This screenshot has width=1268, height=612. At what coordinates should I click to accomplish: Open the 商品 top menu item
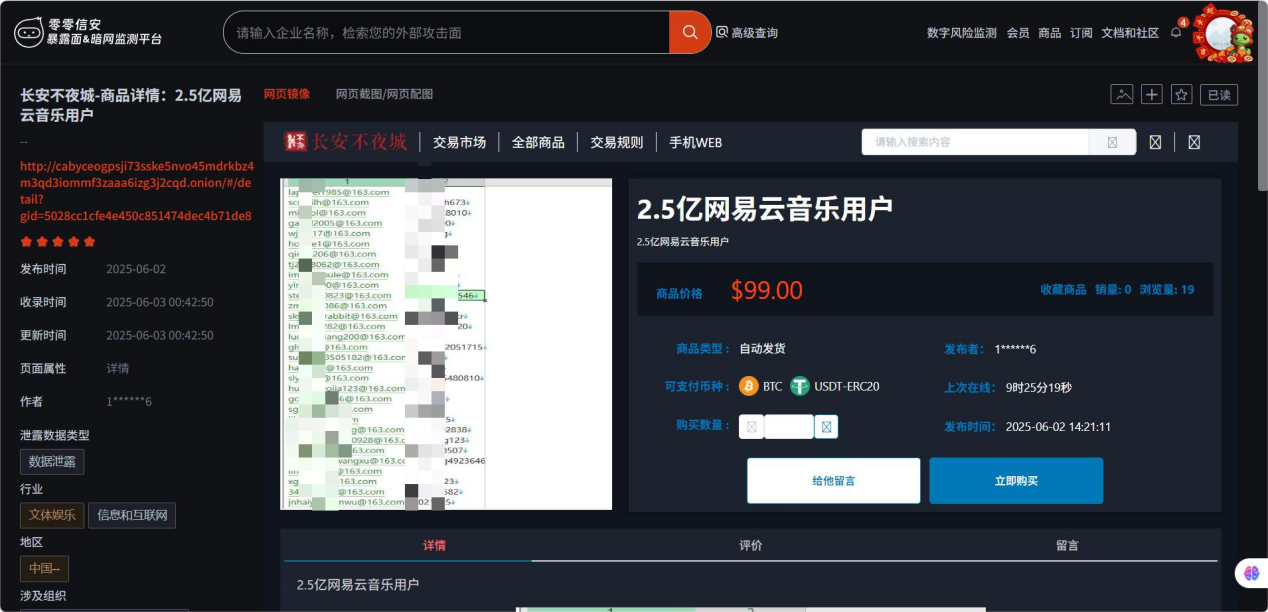point(1049,32)
